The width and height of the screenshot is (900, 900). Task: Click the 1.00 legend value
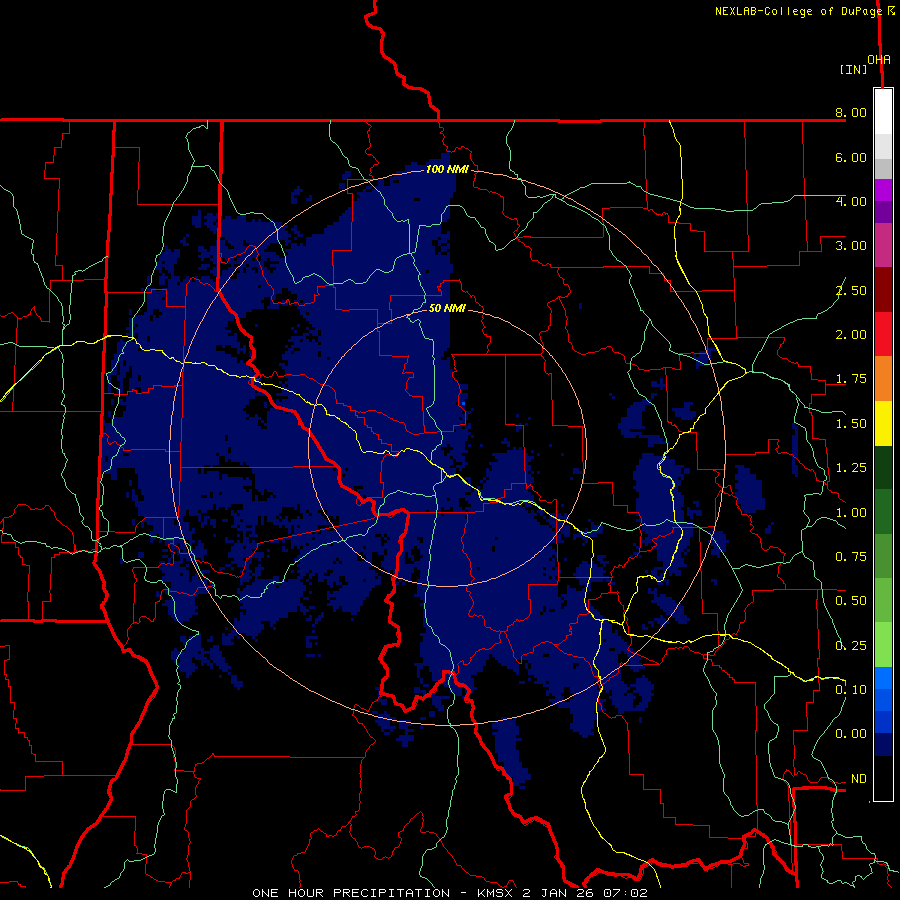point(851,513)
